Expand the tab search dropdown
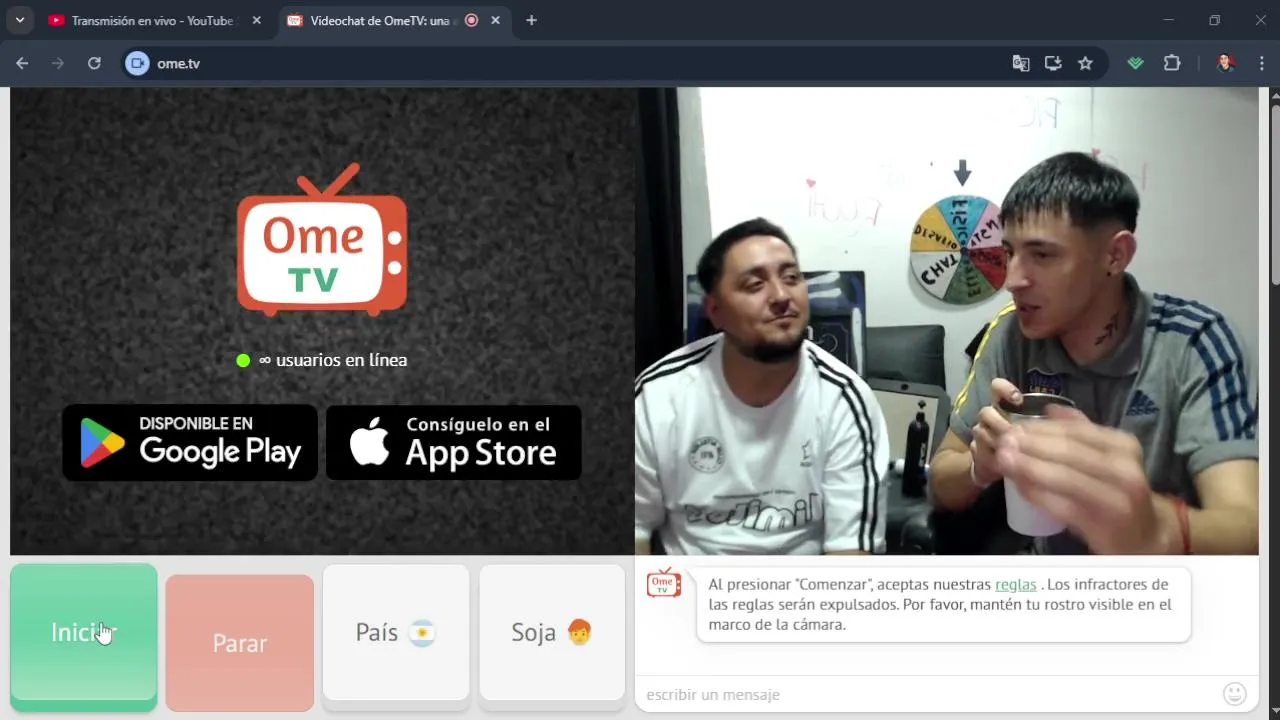The width and height of the screenshot is (1280, 720). coord(19,20)
